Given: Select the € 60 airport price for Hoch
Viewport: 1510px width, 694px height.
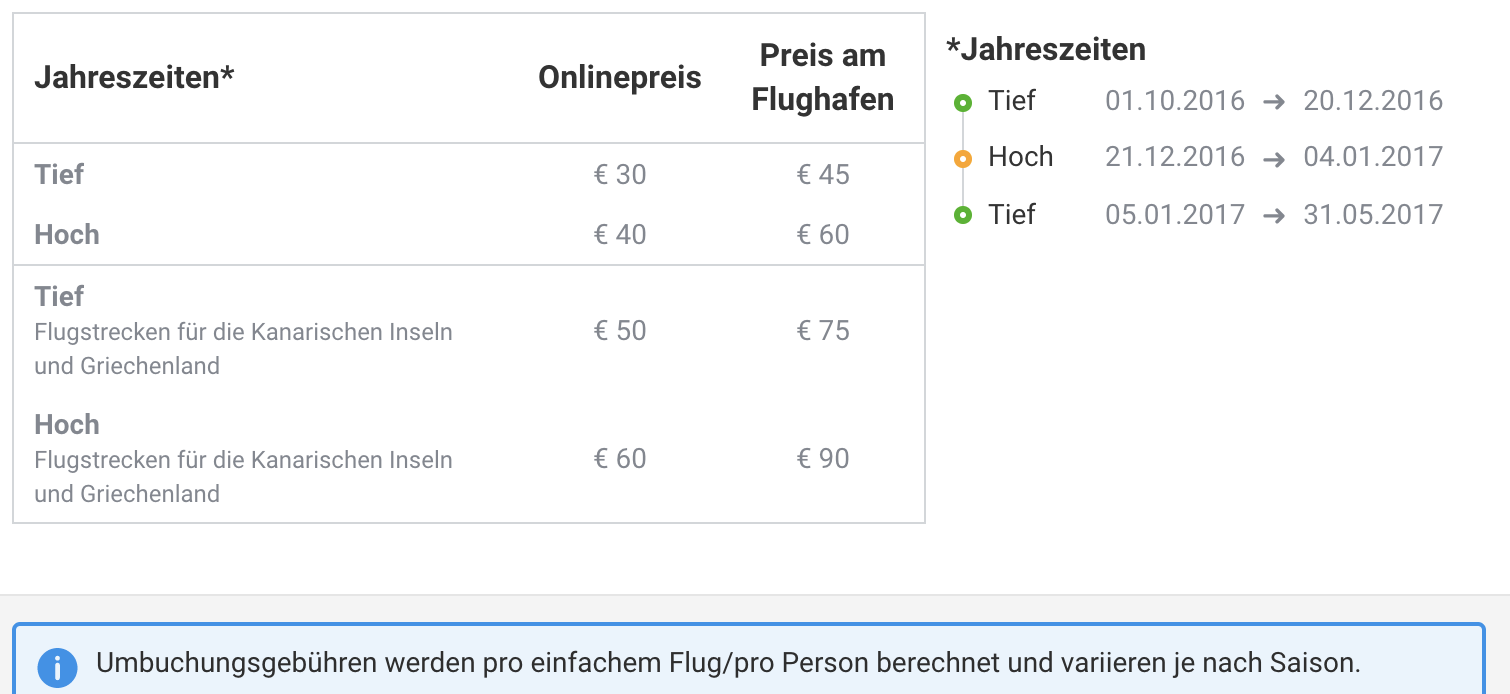Looking at the screenshot, I should pos(823,235).
